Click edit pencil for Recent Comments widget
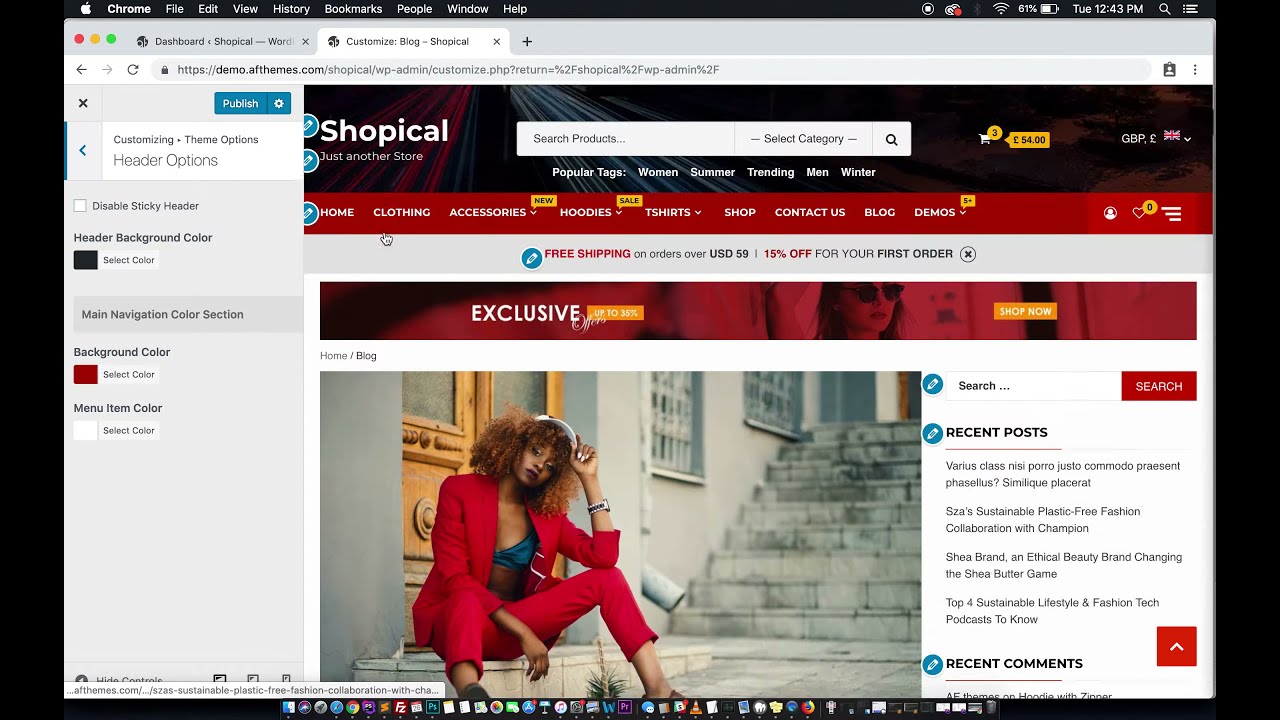Viewport: 1280px width, 720px height. pyautogui.click(x=933, y=664)
